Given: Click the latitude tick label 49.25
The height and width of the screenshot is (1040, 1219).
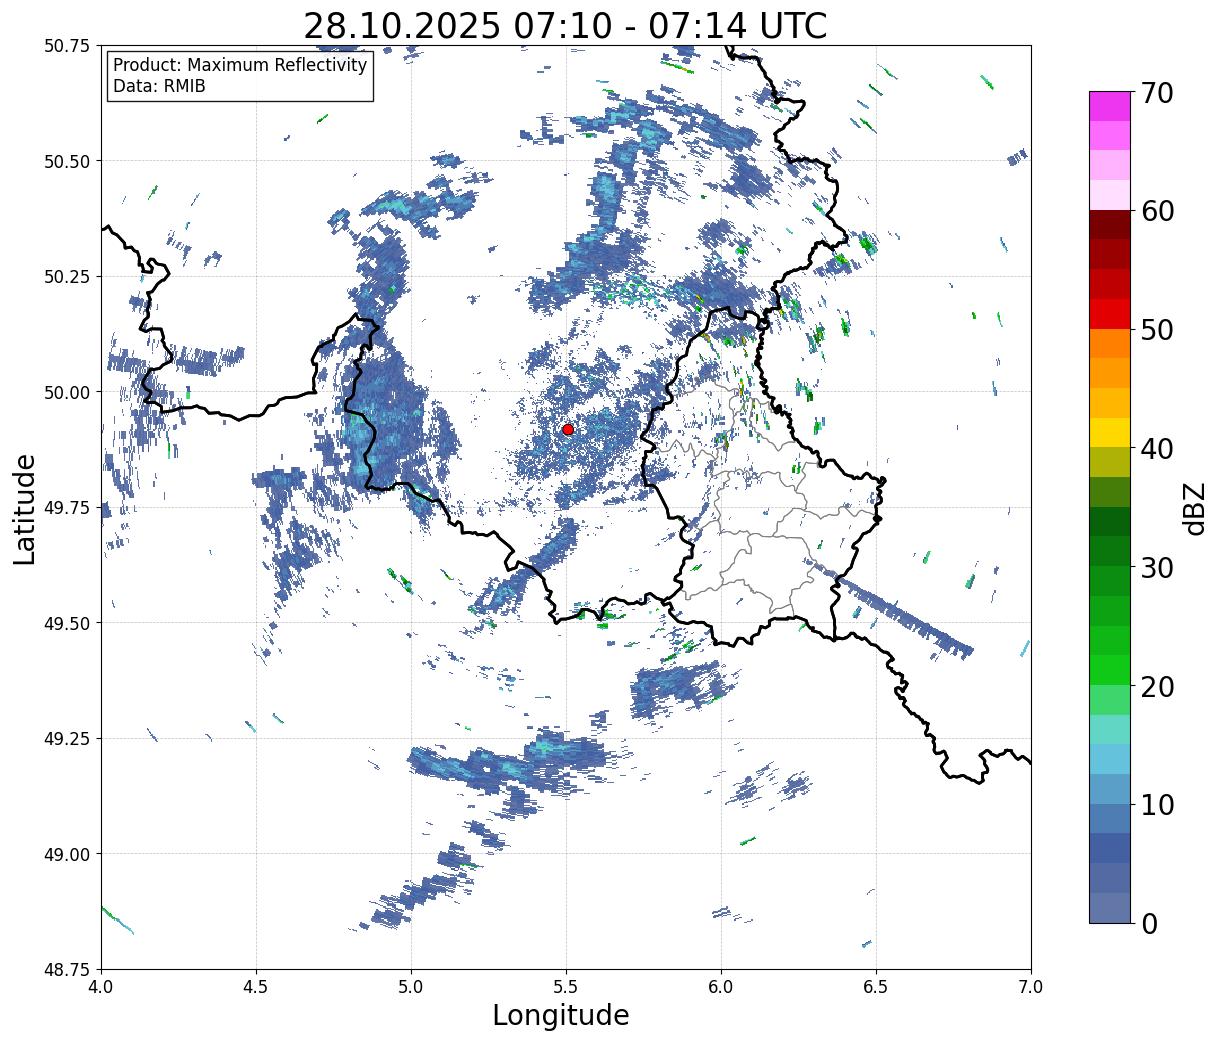Looking at the screenshot, I should (x=66, y=739).
